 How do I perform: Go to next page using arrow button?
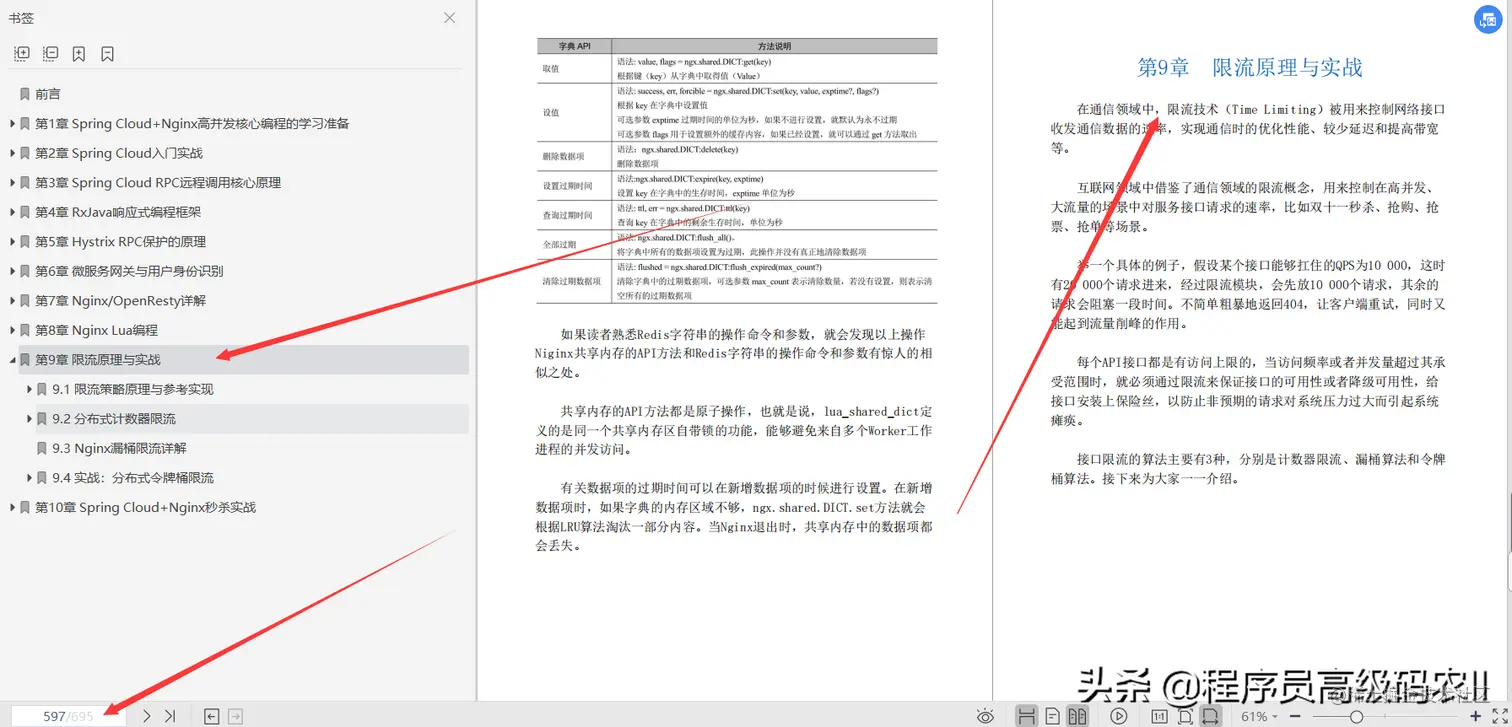146,716
